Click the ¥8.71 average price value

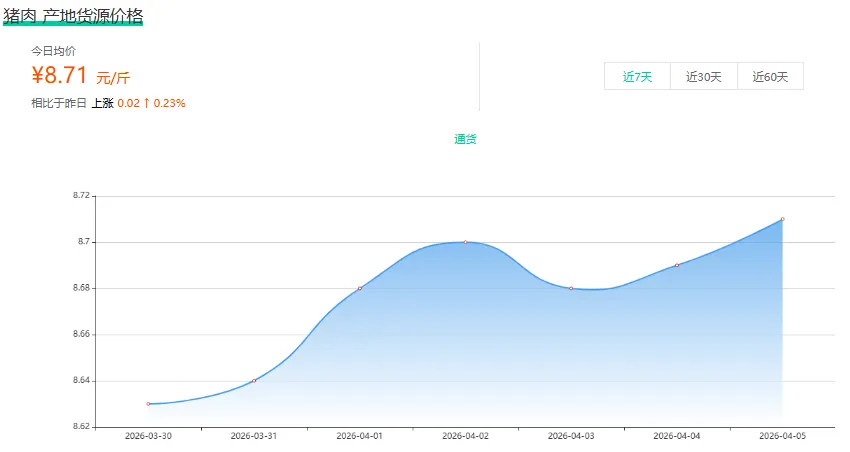coord(59,75)
